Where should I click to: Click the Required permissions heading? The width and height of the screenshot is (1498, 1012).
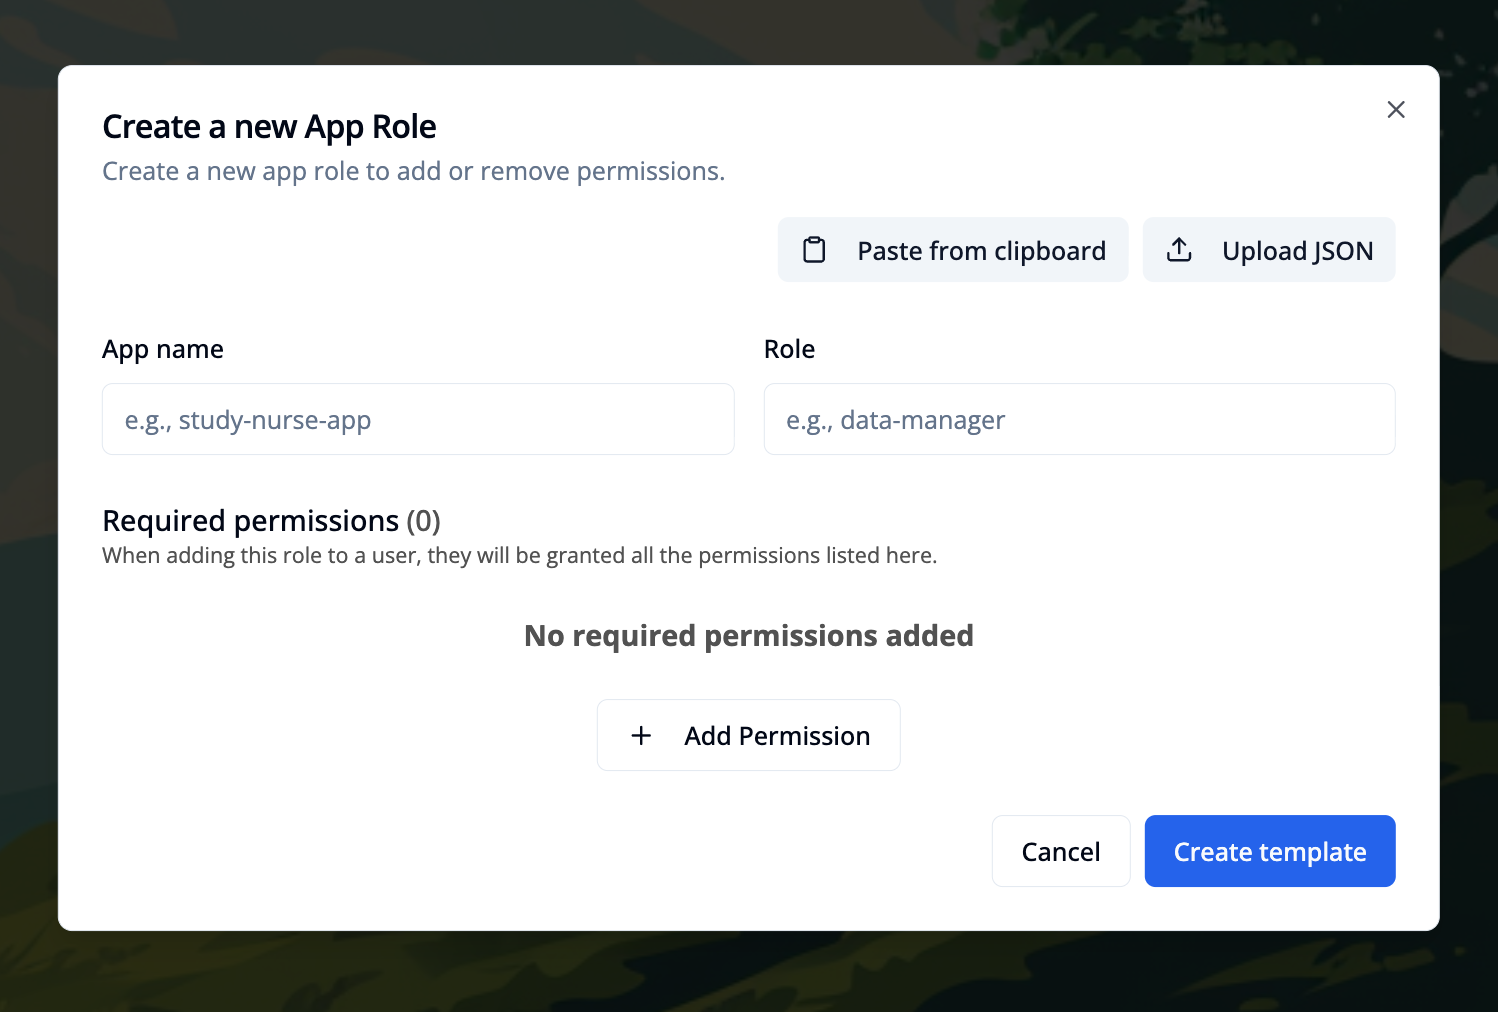250,521
